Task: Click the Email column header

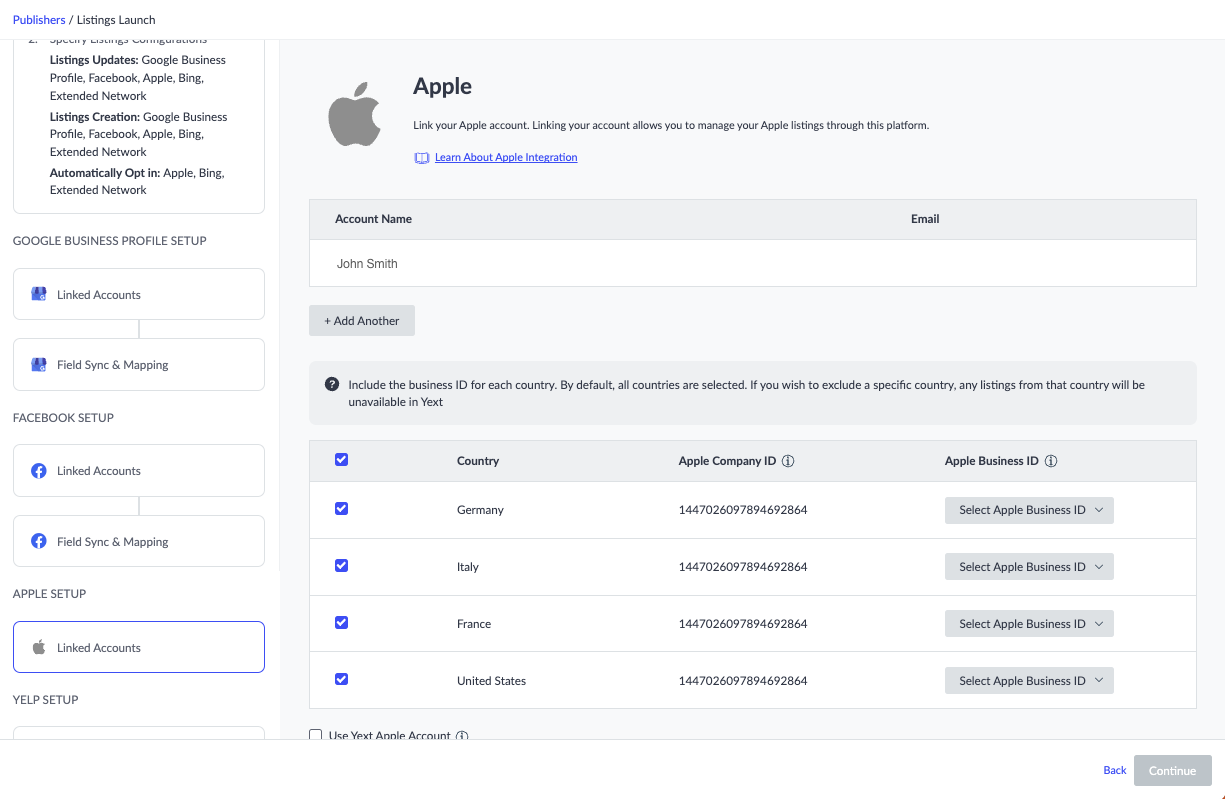Action: point(925,219)
